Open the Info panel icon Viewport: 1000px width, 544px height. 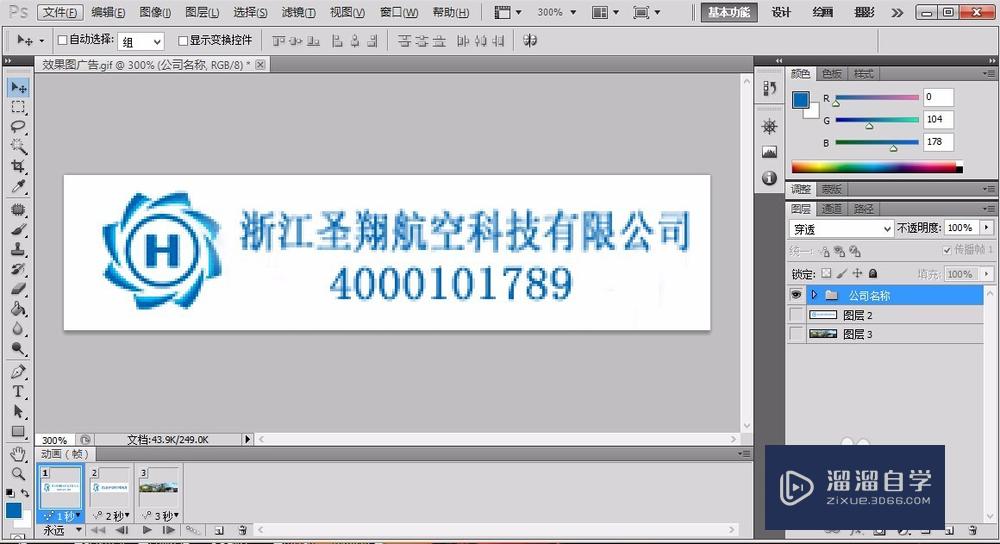(769, 177)
